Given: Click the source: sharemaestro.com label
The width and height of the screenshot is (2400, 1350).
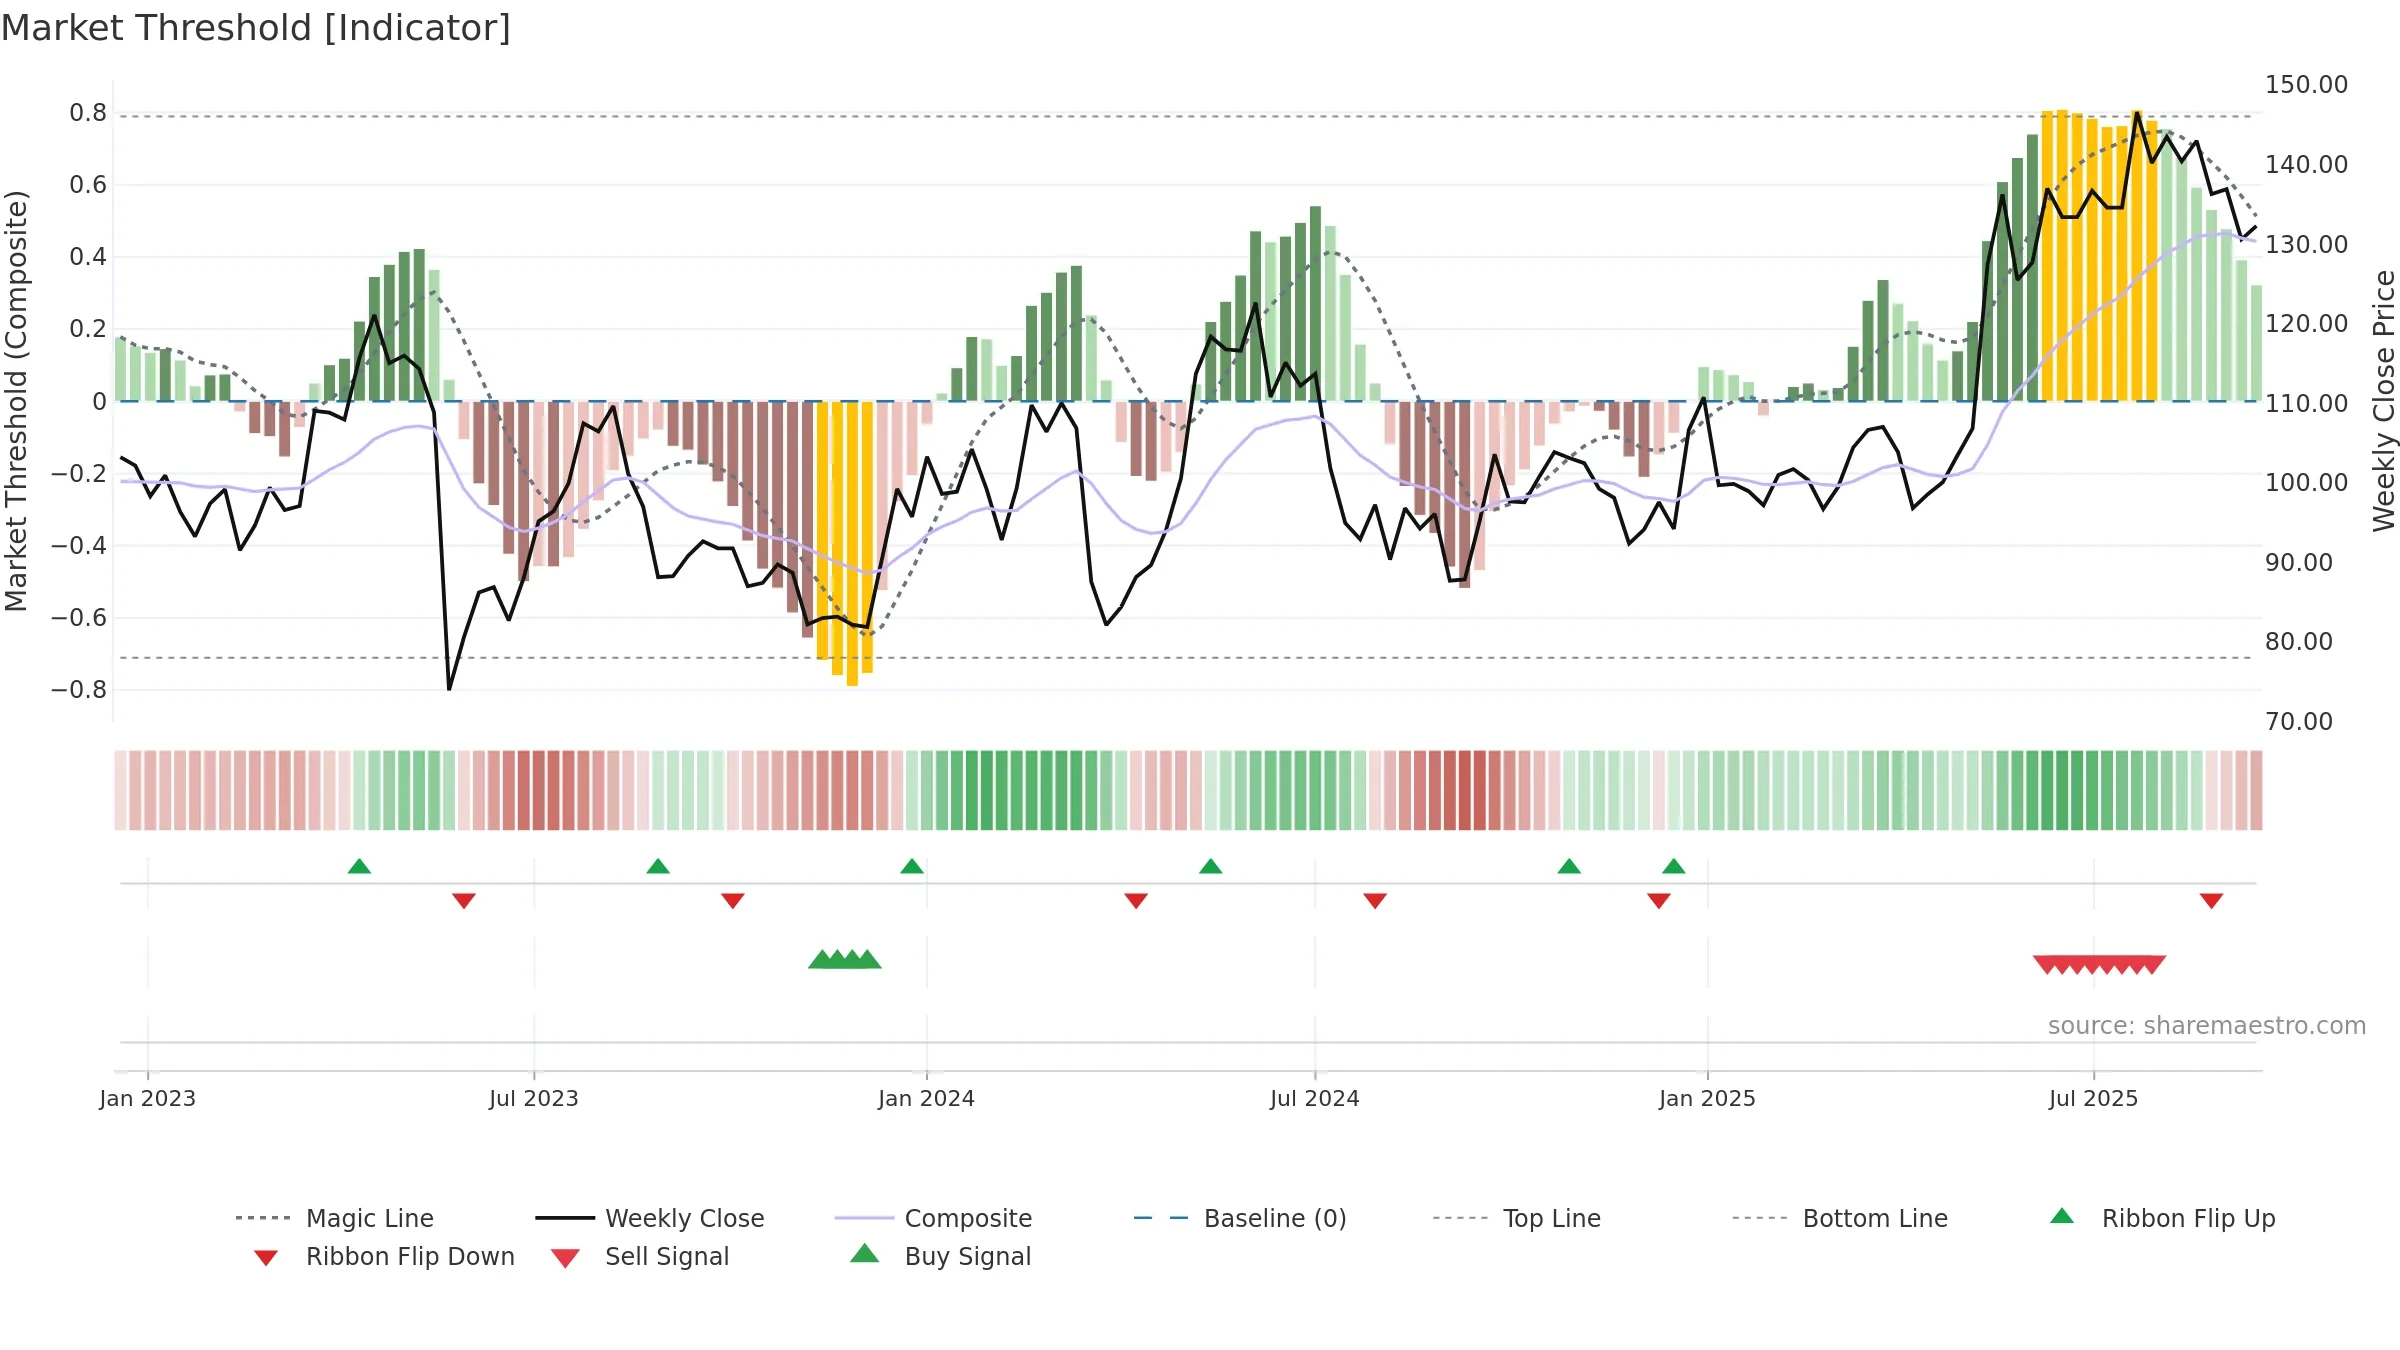Looking at the screenshot, I should click(2207, 1026).
